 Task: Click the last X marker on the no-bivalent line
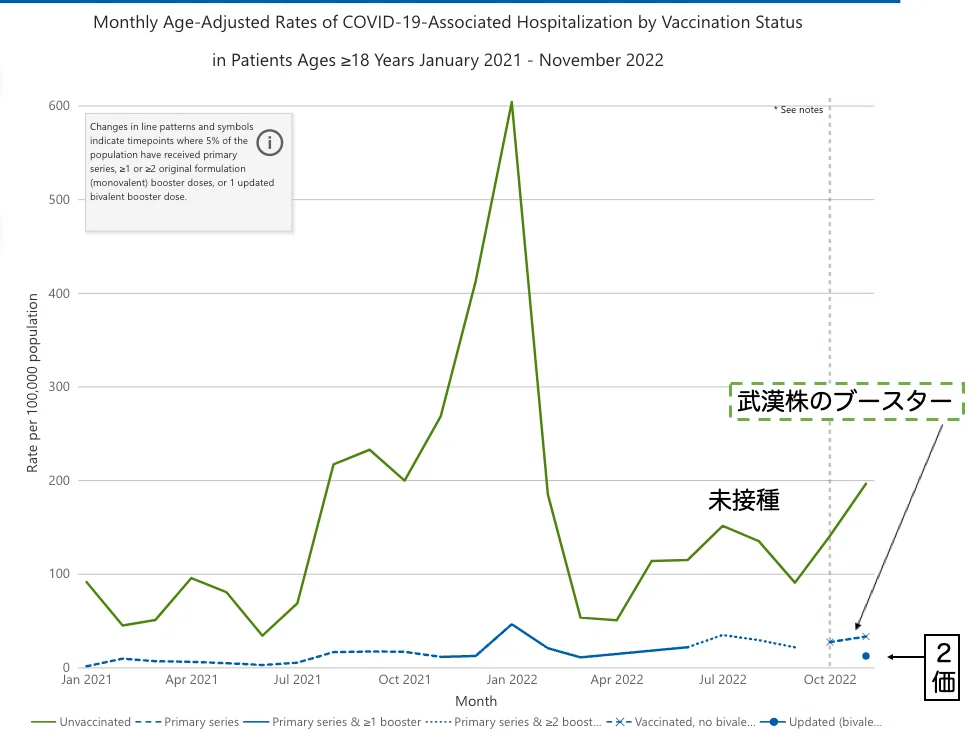[865, 636]
